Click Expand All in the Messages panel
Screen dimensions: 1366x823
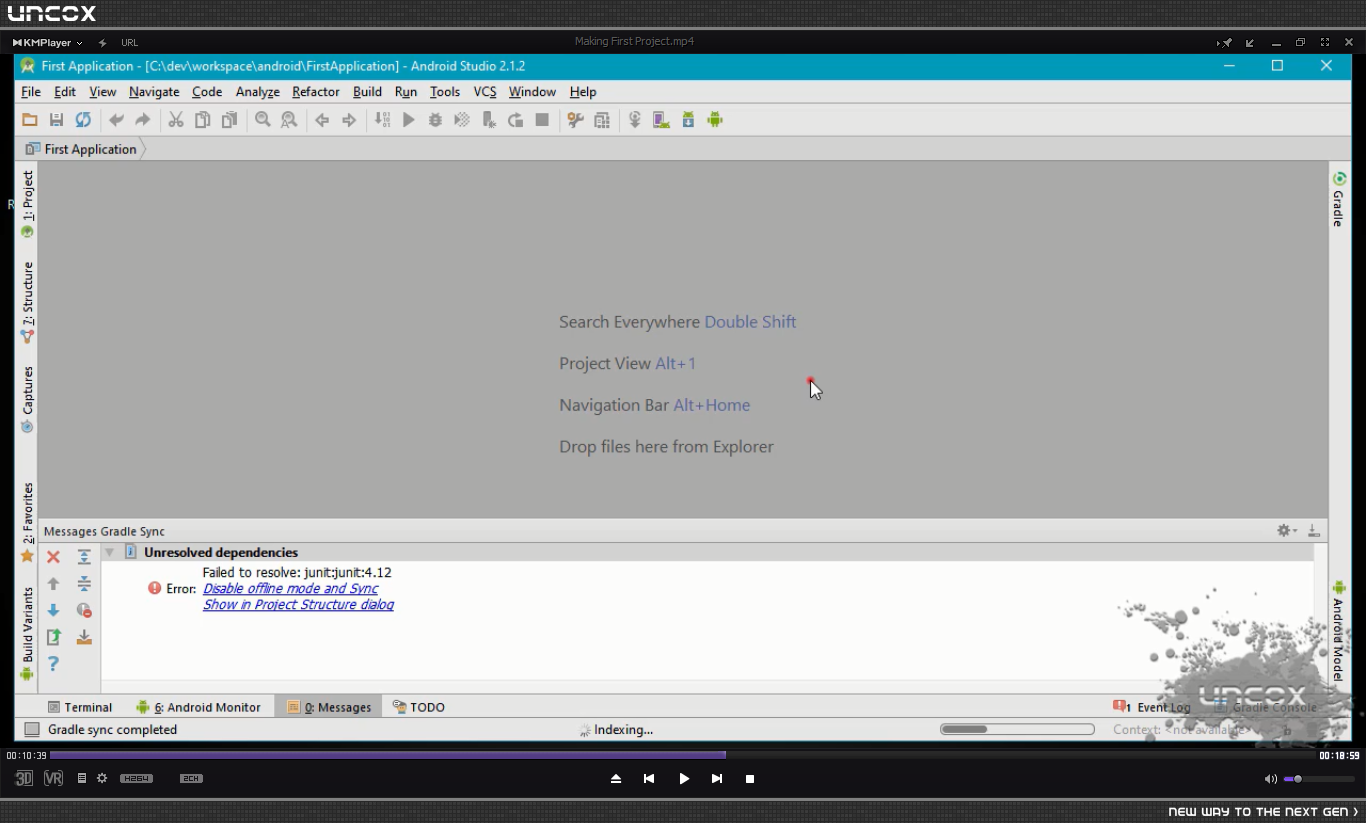tap(84, 557)
